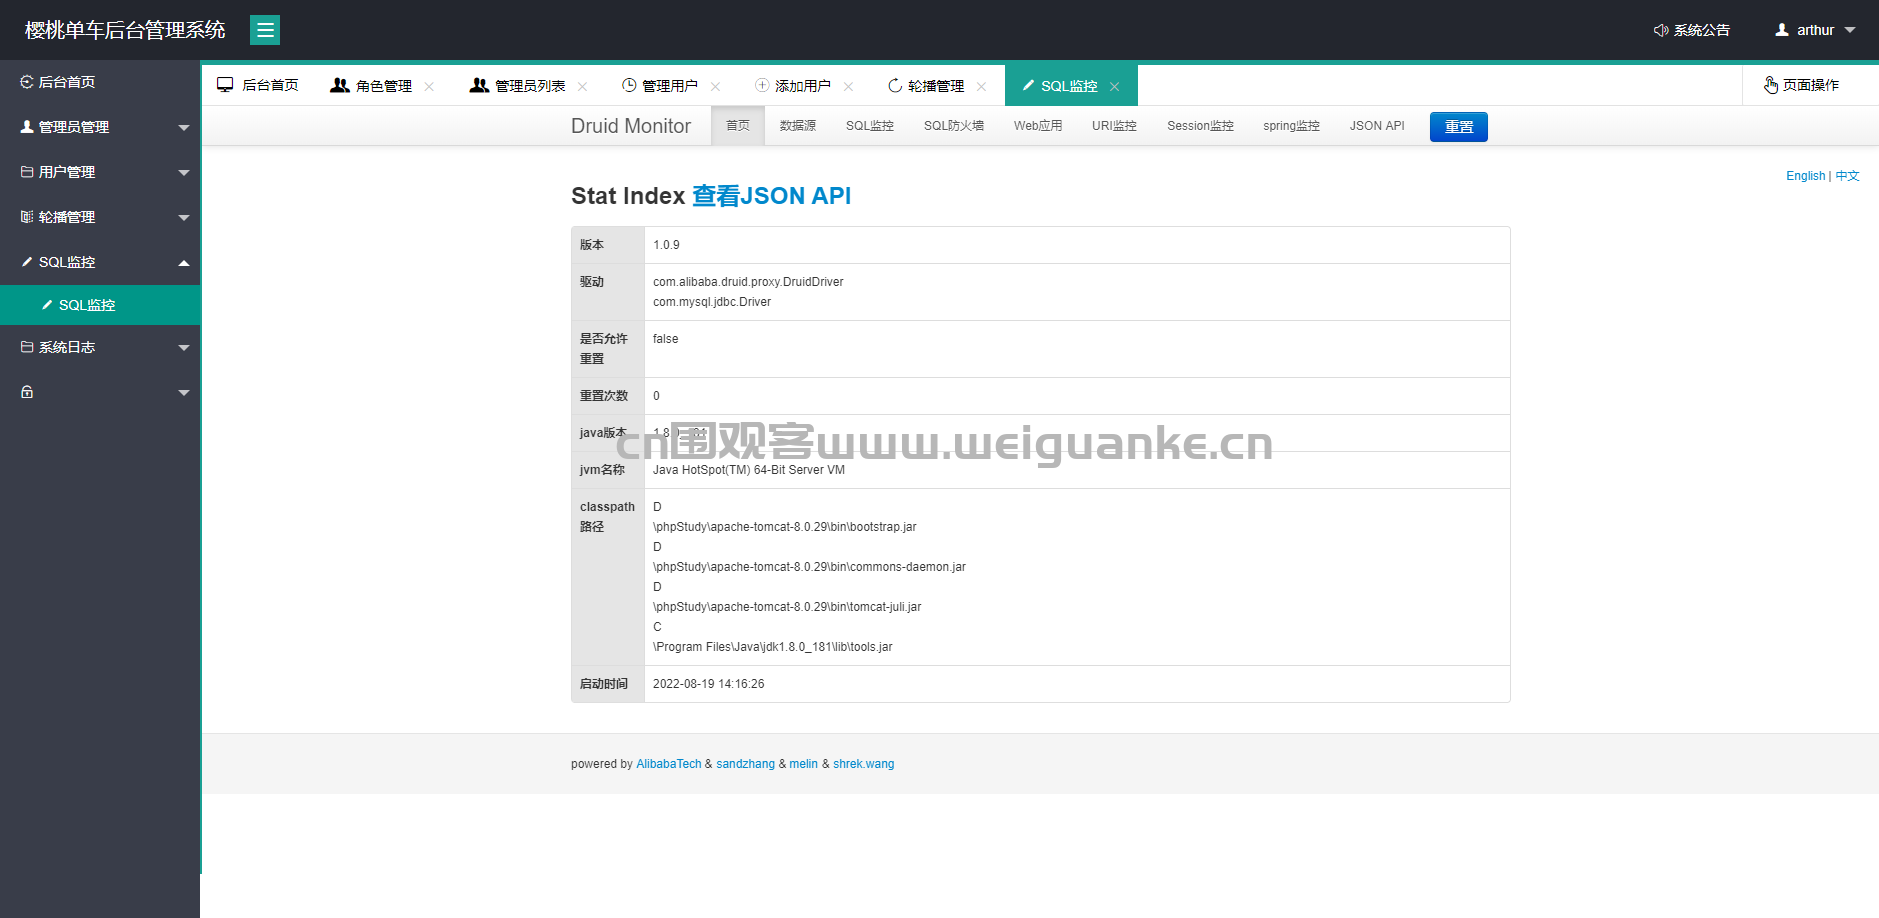The image size is (1879, 918).
Task: Click the Druid Monitor brand title
Action: [631, 126]
